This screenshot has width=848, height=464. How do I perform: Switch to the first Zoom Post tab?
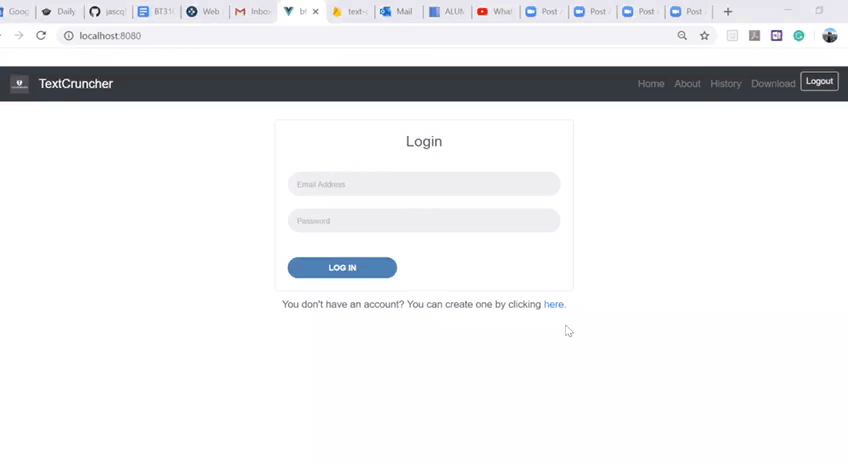pos(544,11)
